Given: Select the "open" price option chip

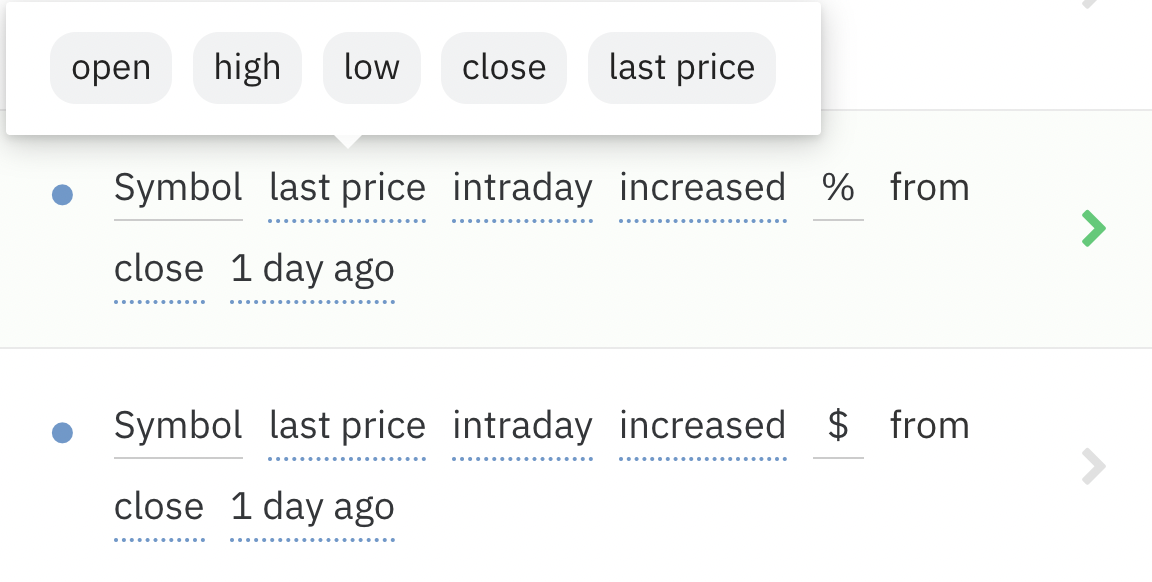Looking at the screenshot, I should [x=111, y=68].
